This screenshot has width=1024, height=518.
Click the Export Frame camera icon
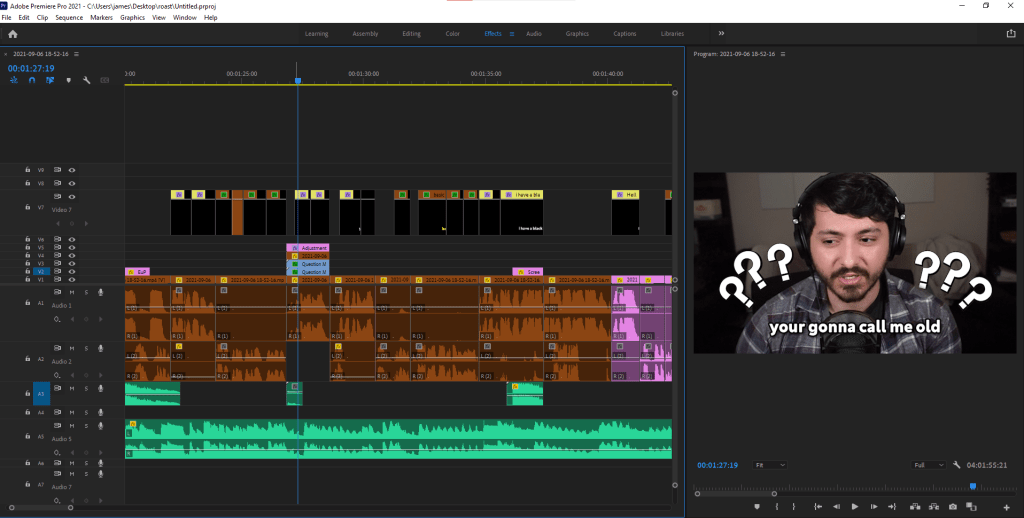click(x=953, y=507)
